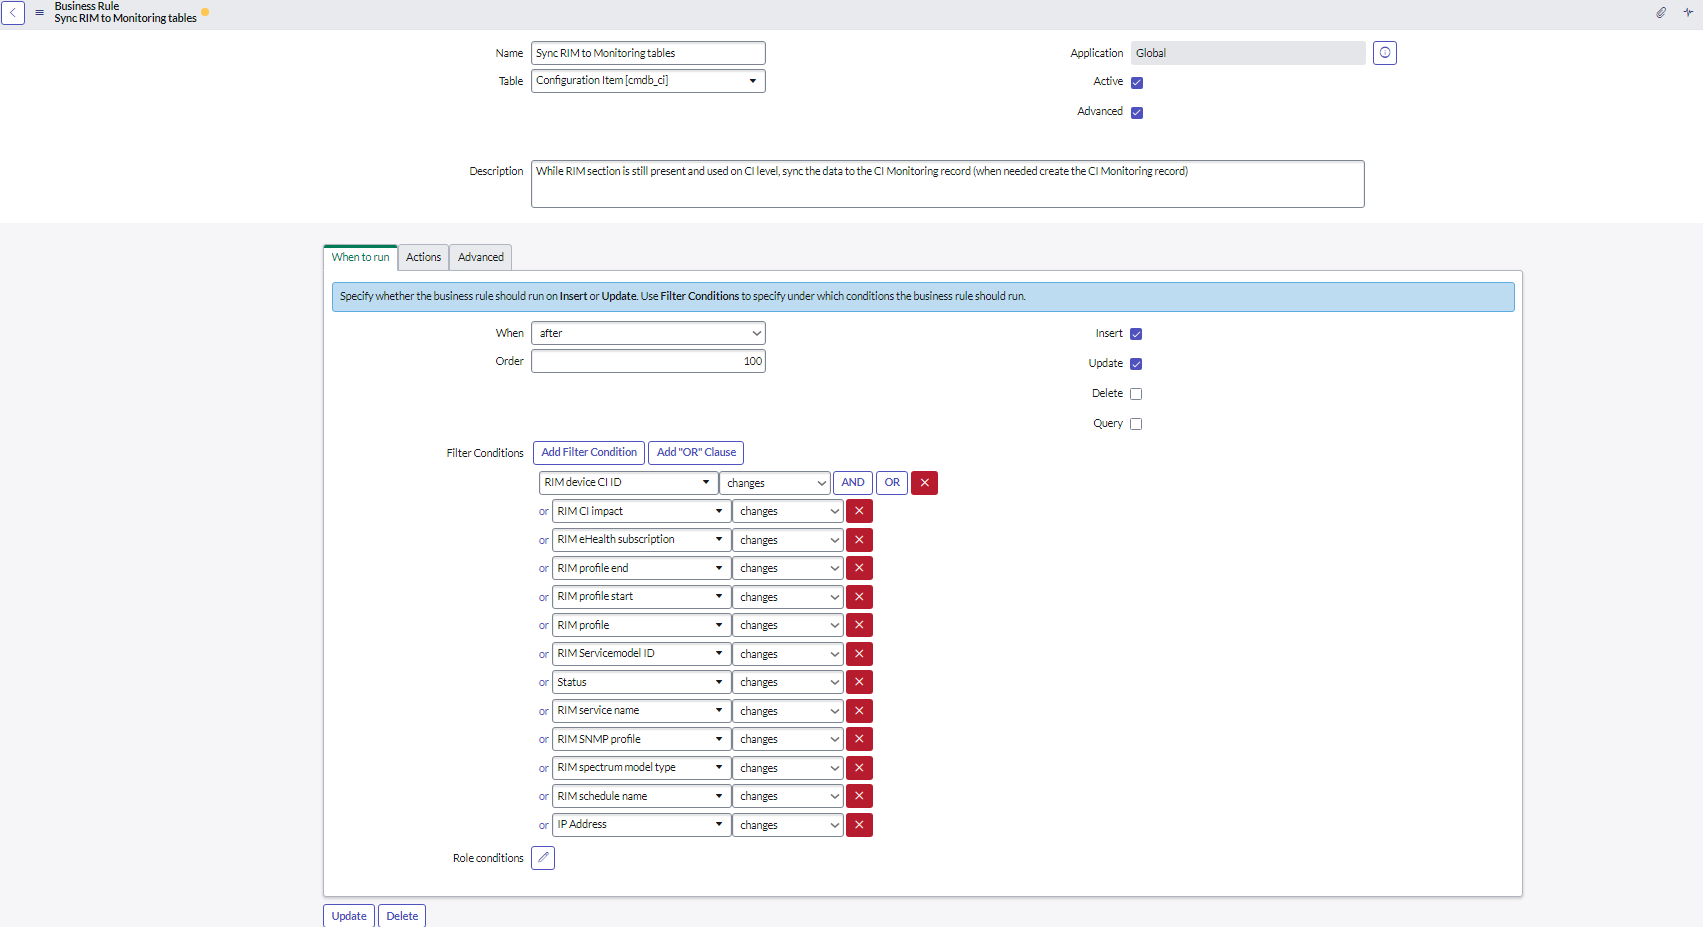Open the Status field dropdown

click(641, 682)
